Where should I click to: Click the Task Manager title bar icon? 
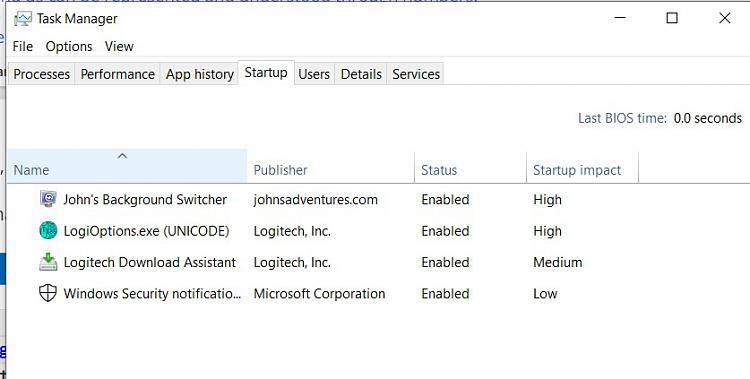(x=22, y=19)
